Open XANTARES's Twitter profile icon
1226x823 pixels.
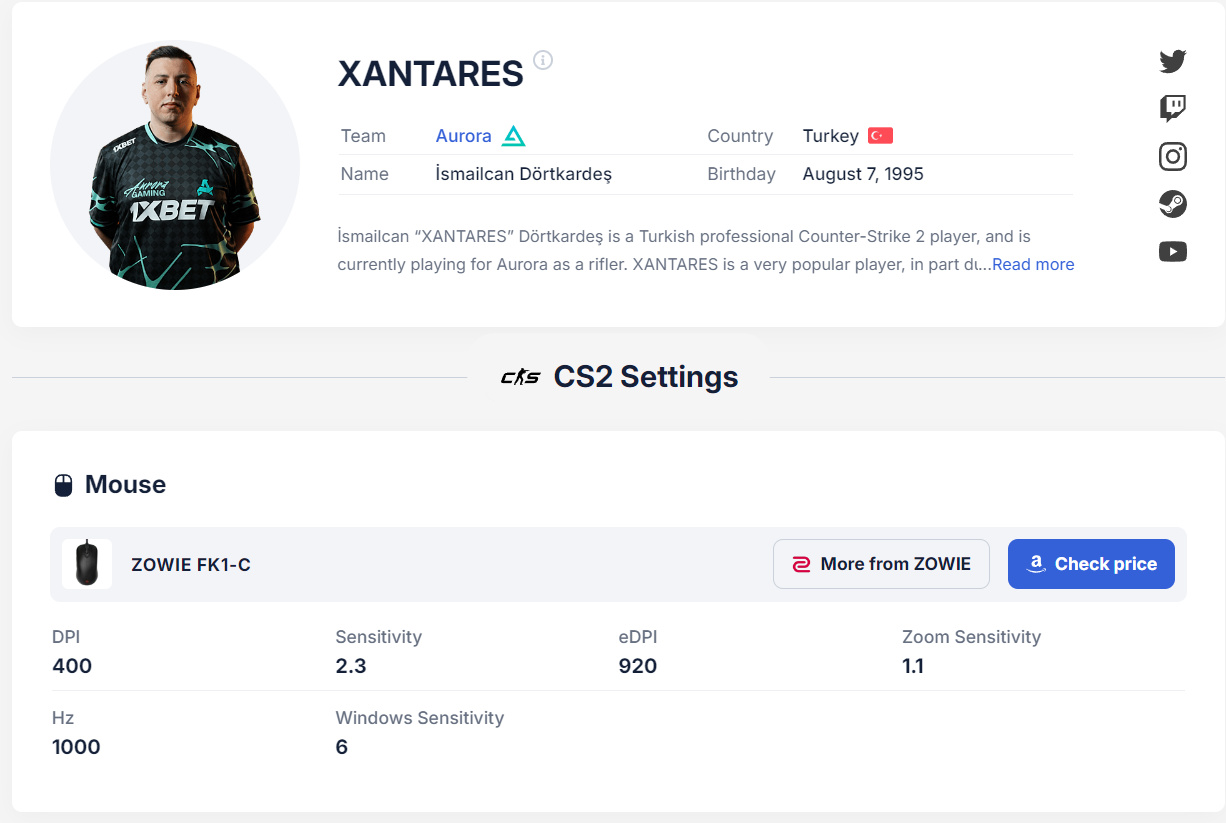pyautogui.click(x=1173, y=61)
